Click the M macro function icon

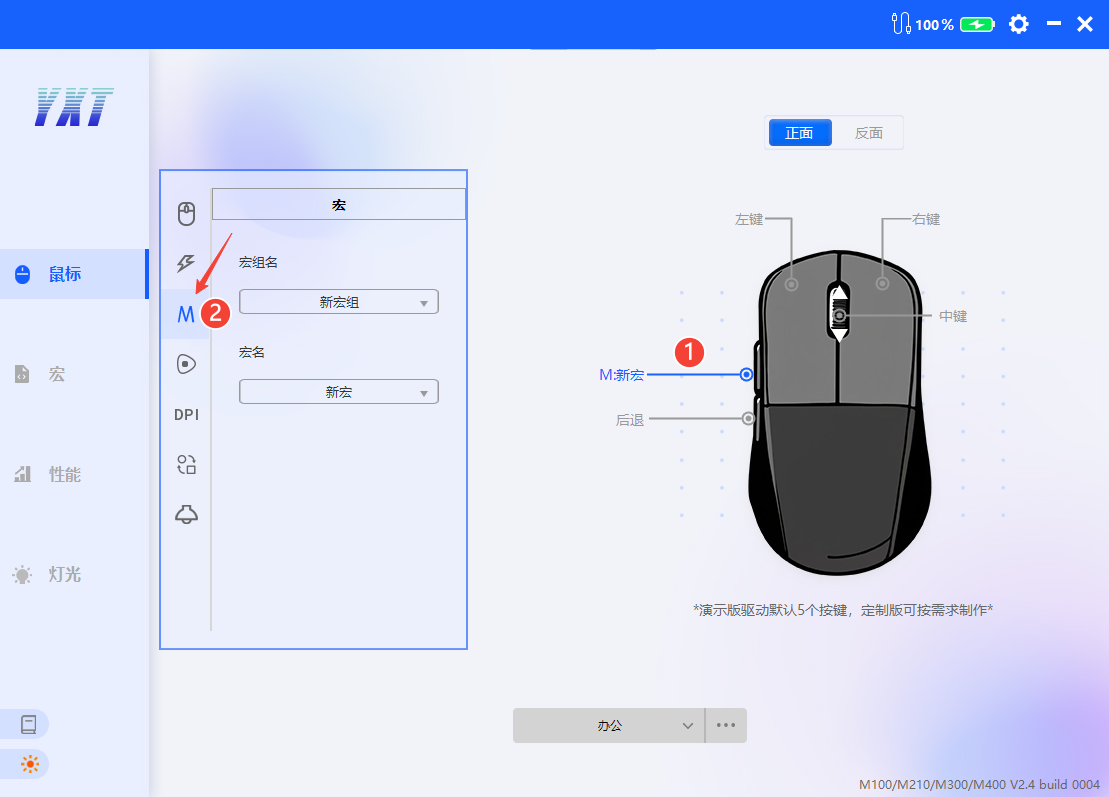tap(185, 314)
